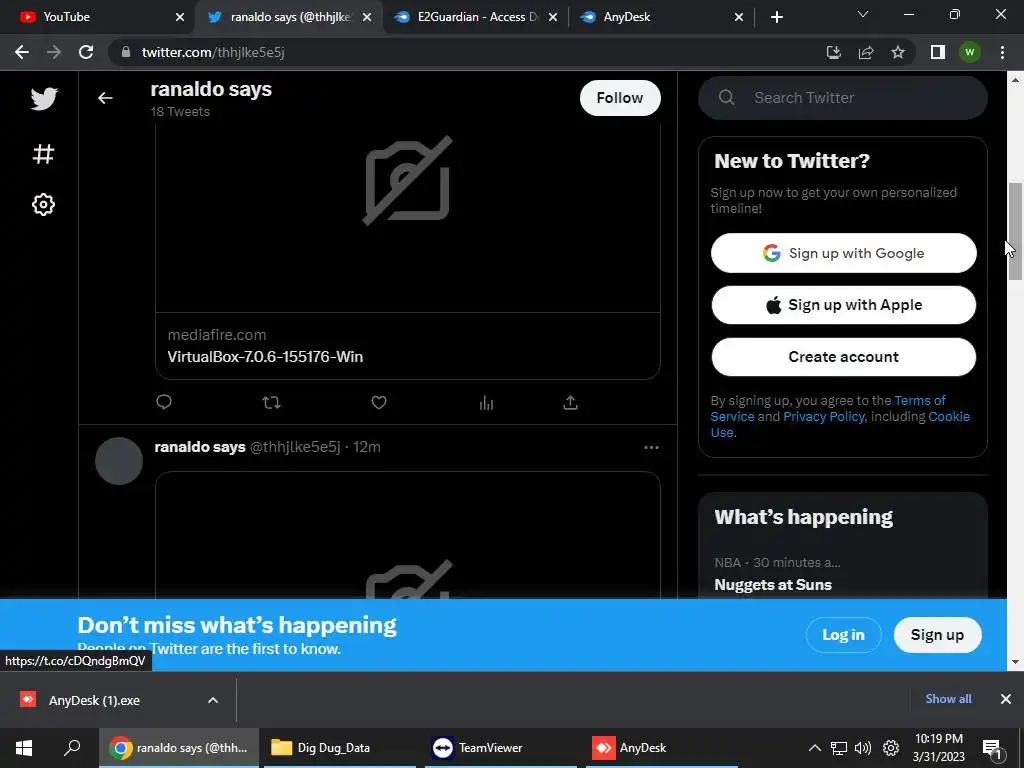This screenshot has width=1024, height=768.
Task: Like the VirtualBox tweet with the heart
Action: click(x=379, y=402)
